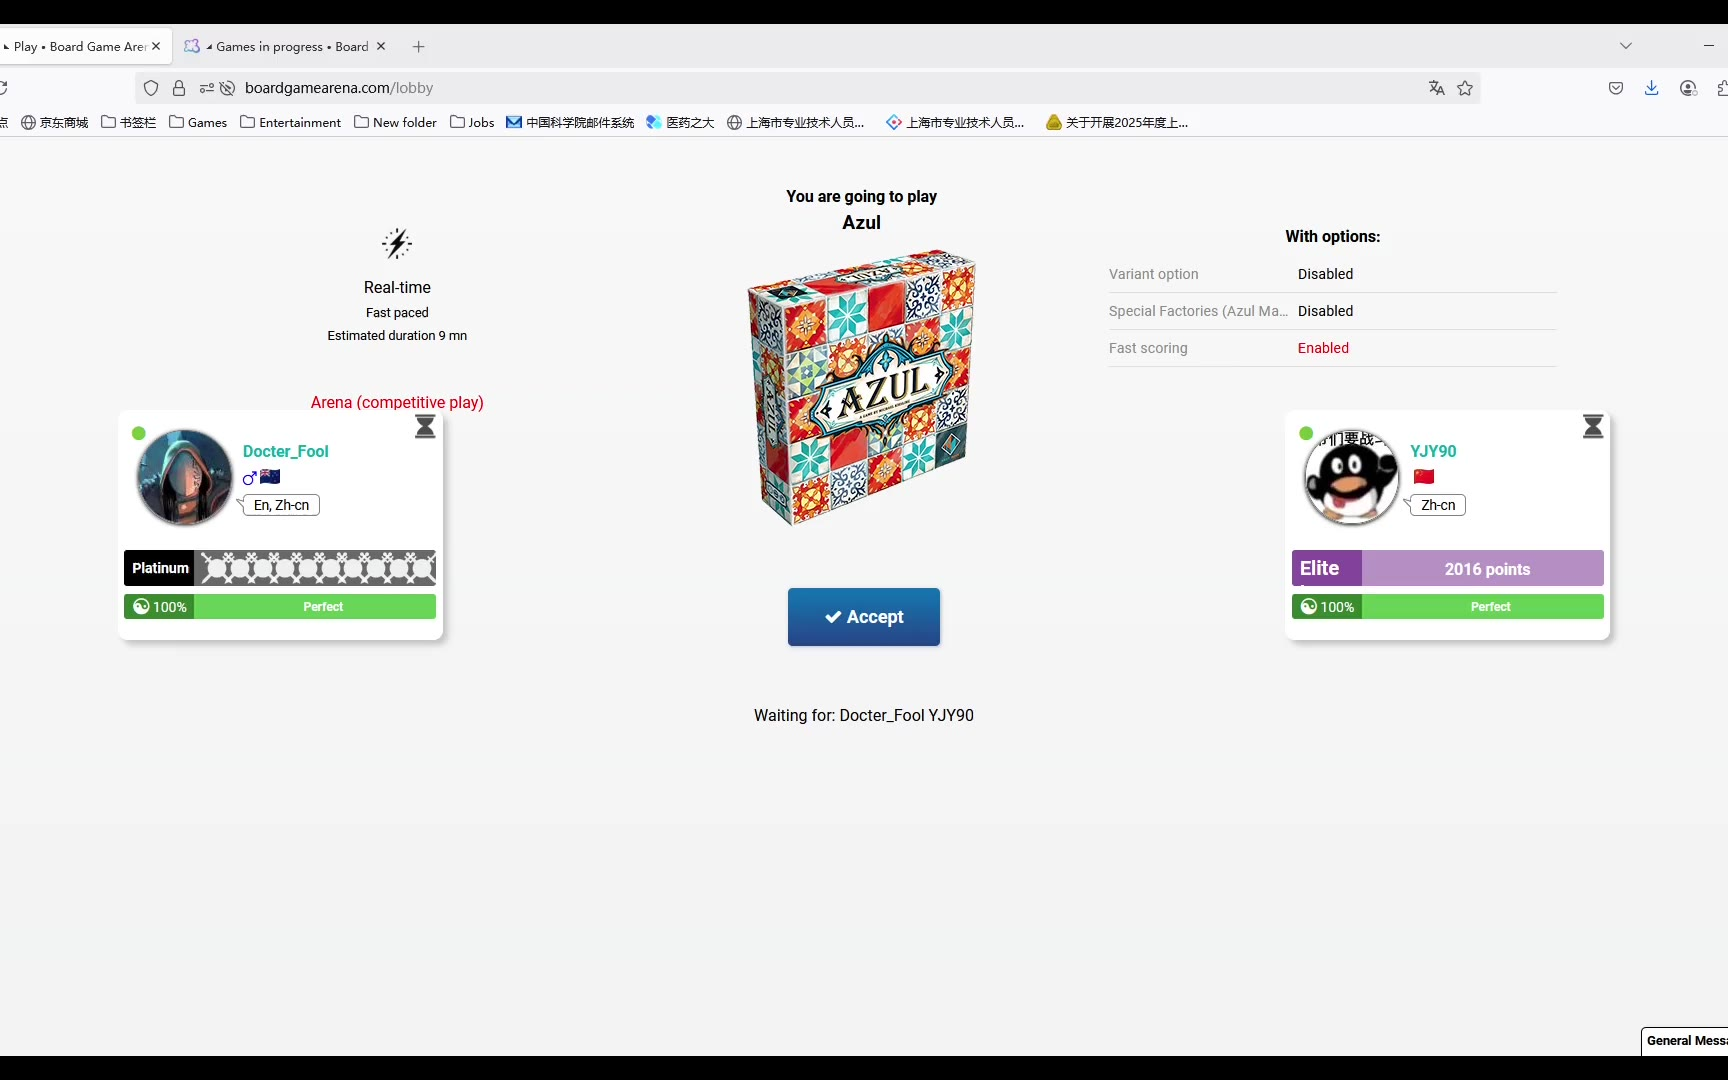Open first 上海市专业技术人员 bookmark with globe icon
1728x1080 pixels.
click(x=796, y=122)
